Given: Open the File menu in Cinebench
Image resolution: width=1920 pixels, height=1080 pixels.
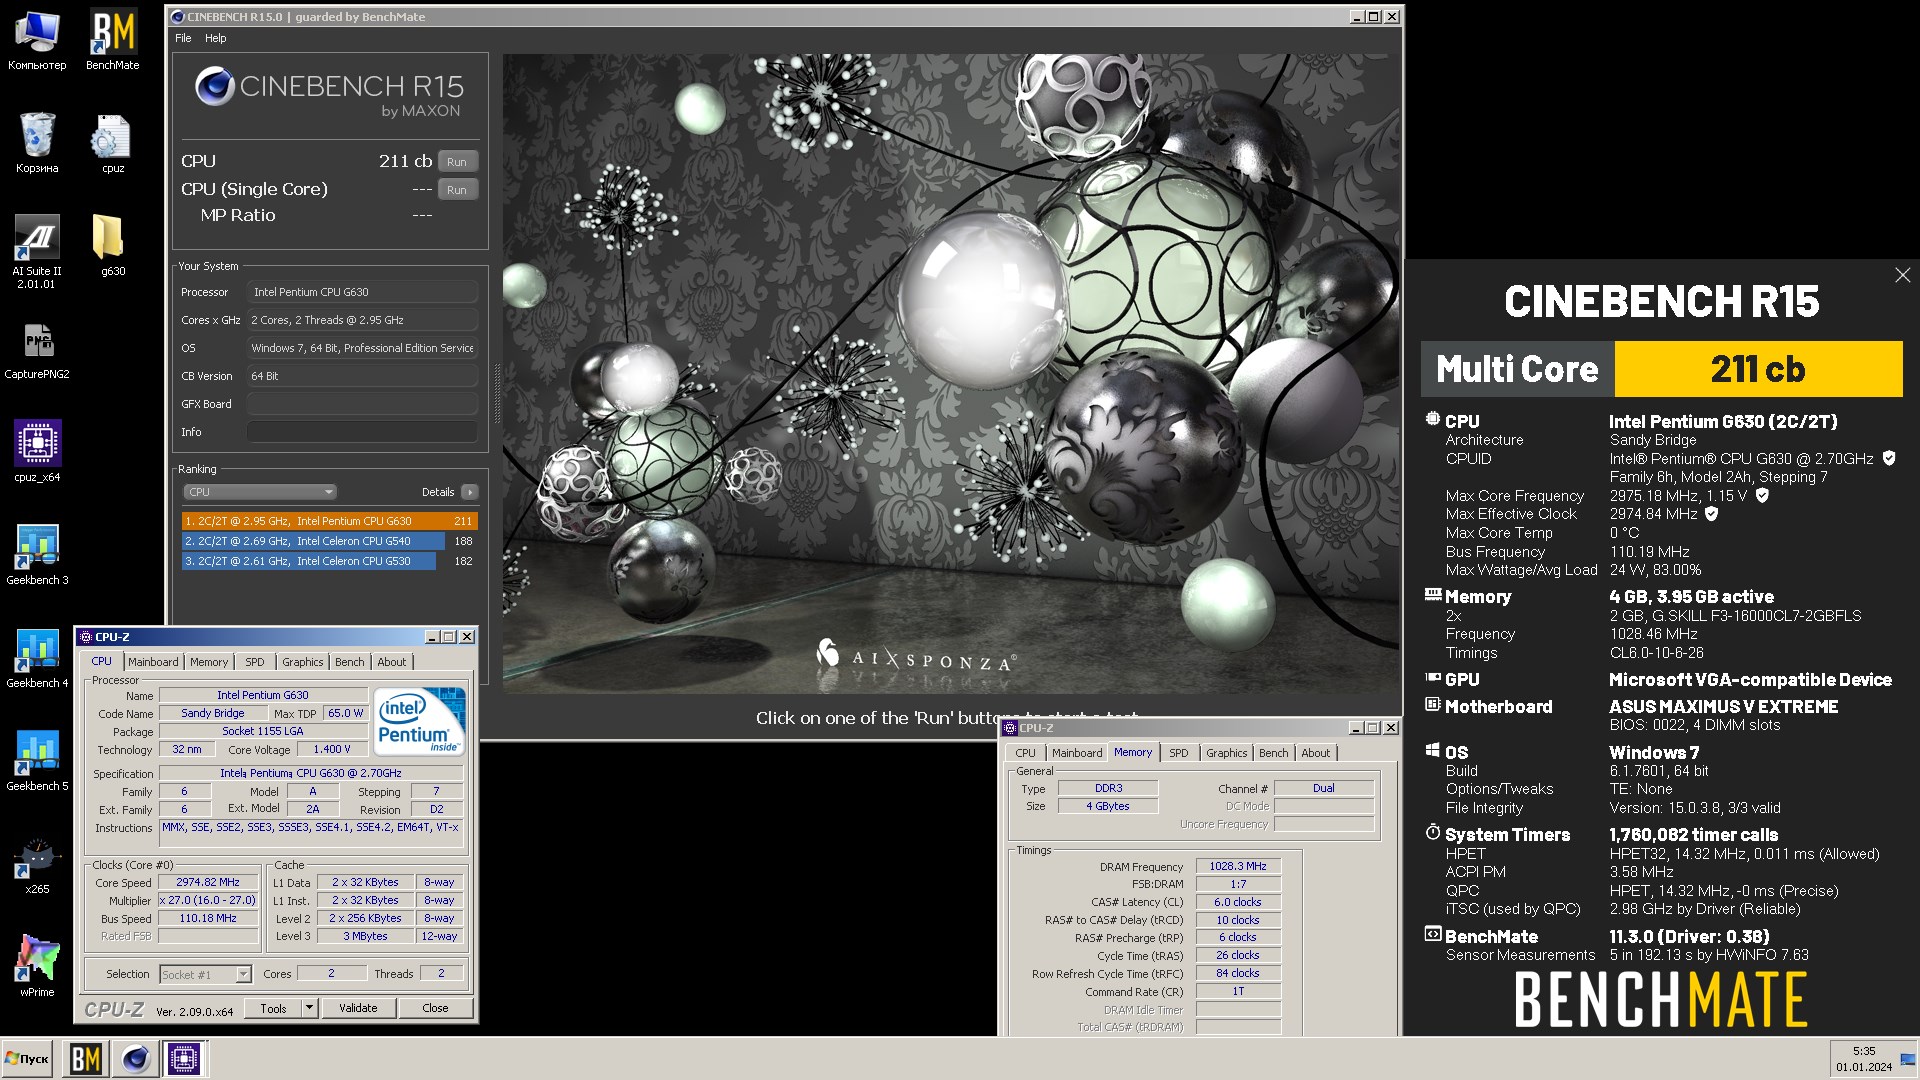Looking at the screenshot, I should pos(183,38).
